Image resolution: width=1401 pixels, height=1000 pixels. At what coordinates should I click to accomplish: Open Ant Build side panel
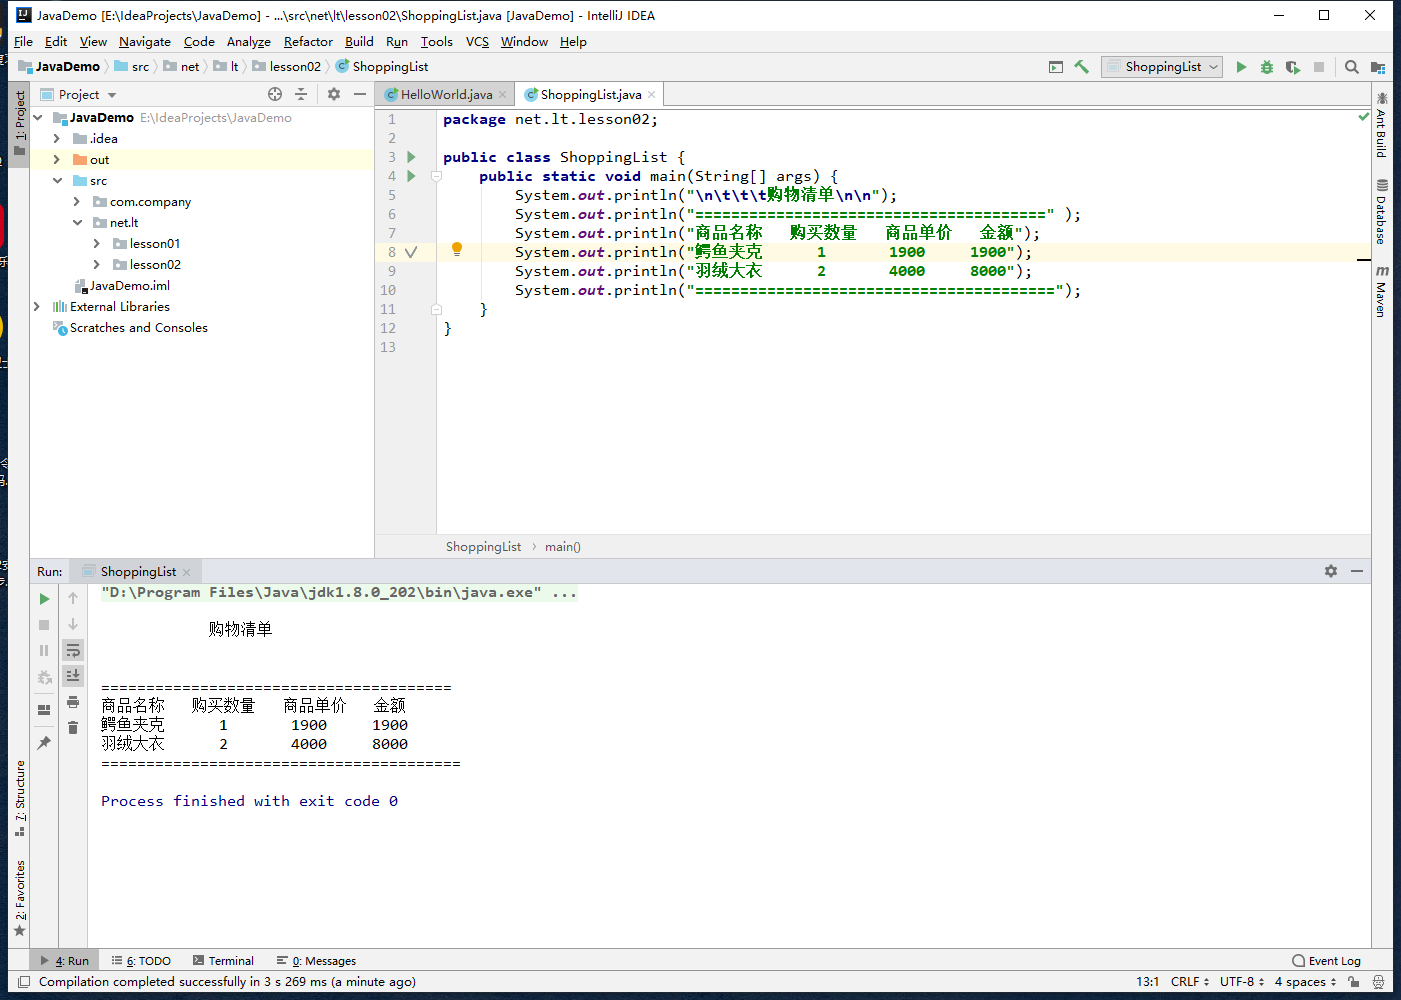(1381, 125)
